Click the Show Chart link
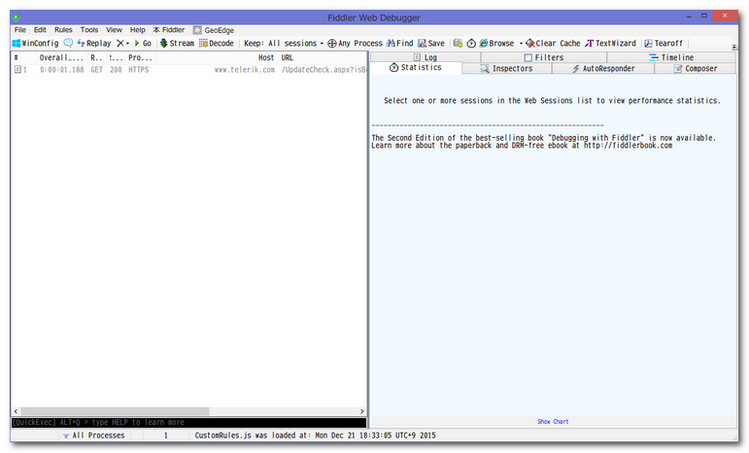Screen dimensions: 749x453 [x=553, y=421]
